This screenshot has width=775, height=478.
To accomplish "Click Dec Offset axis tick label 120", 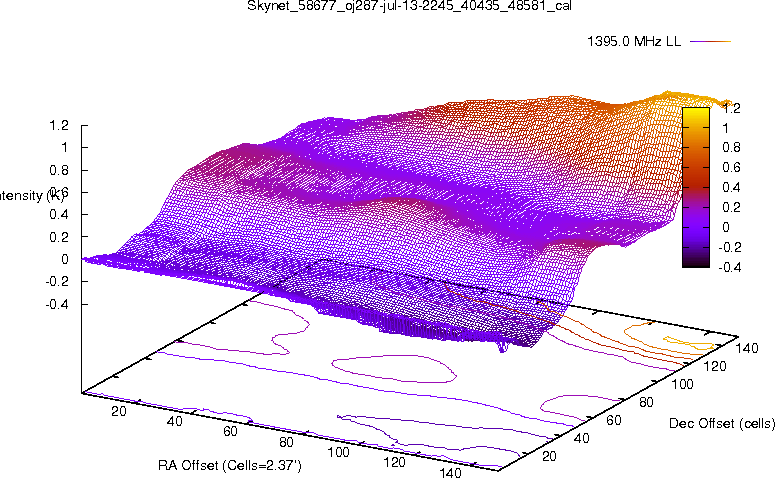I will [715, 366].
